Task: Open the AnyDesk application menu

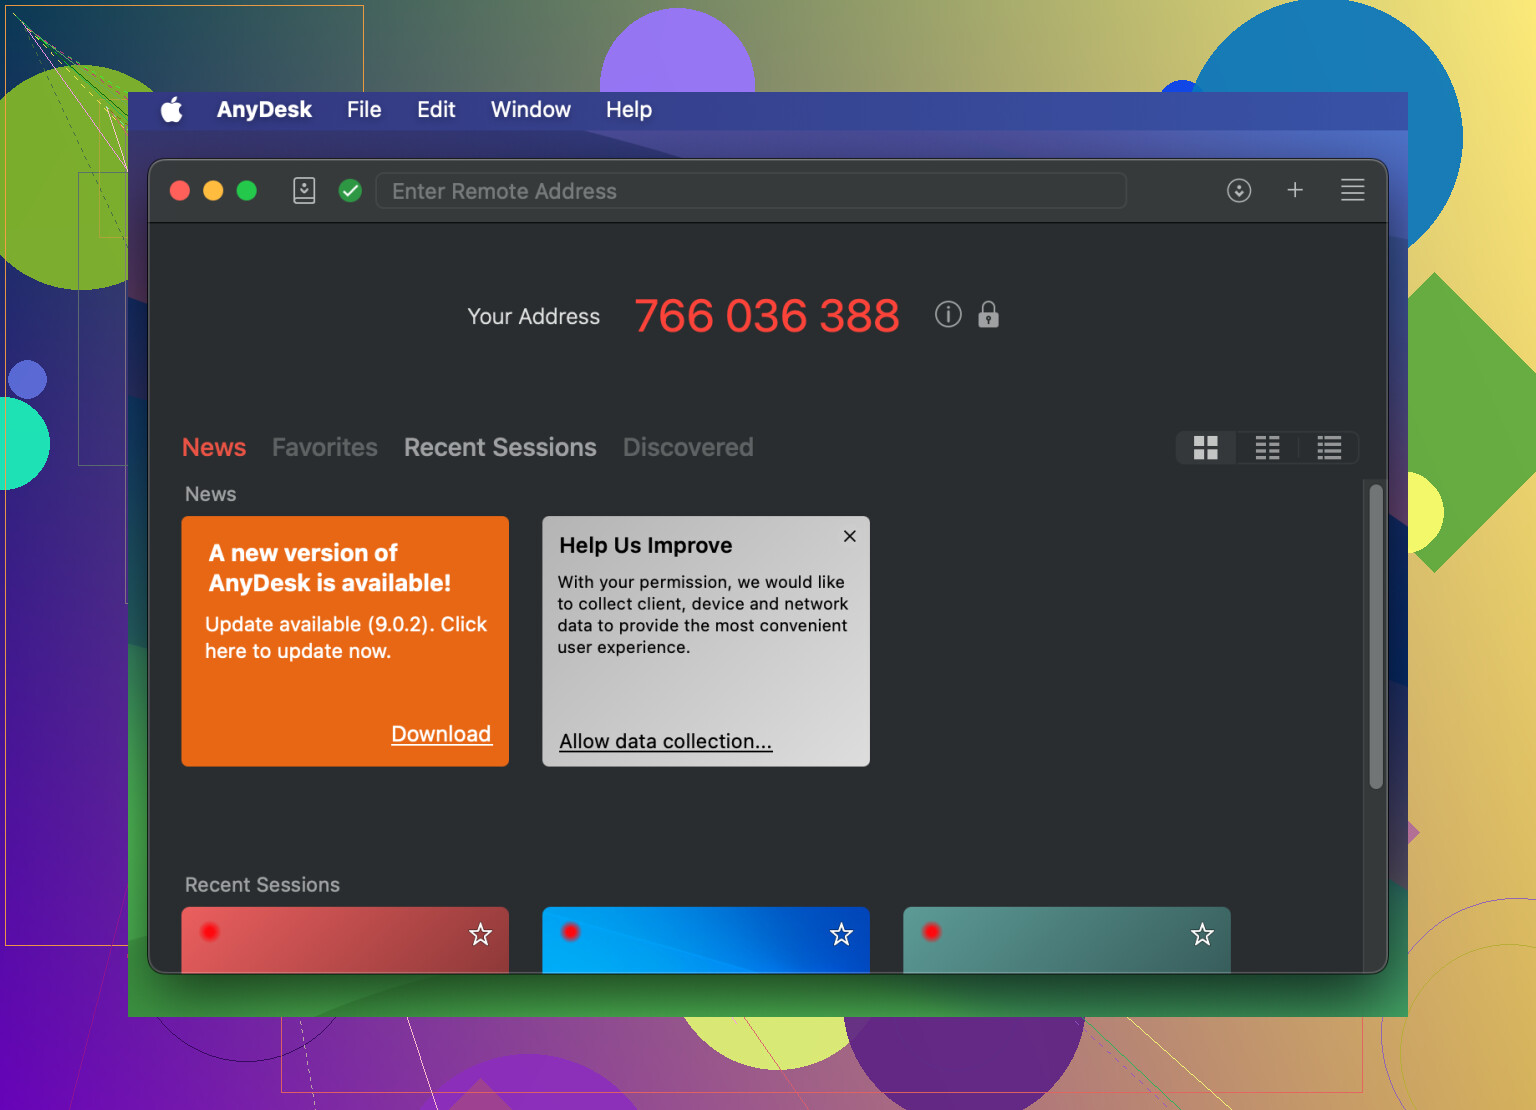Action: (264, 110)
